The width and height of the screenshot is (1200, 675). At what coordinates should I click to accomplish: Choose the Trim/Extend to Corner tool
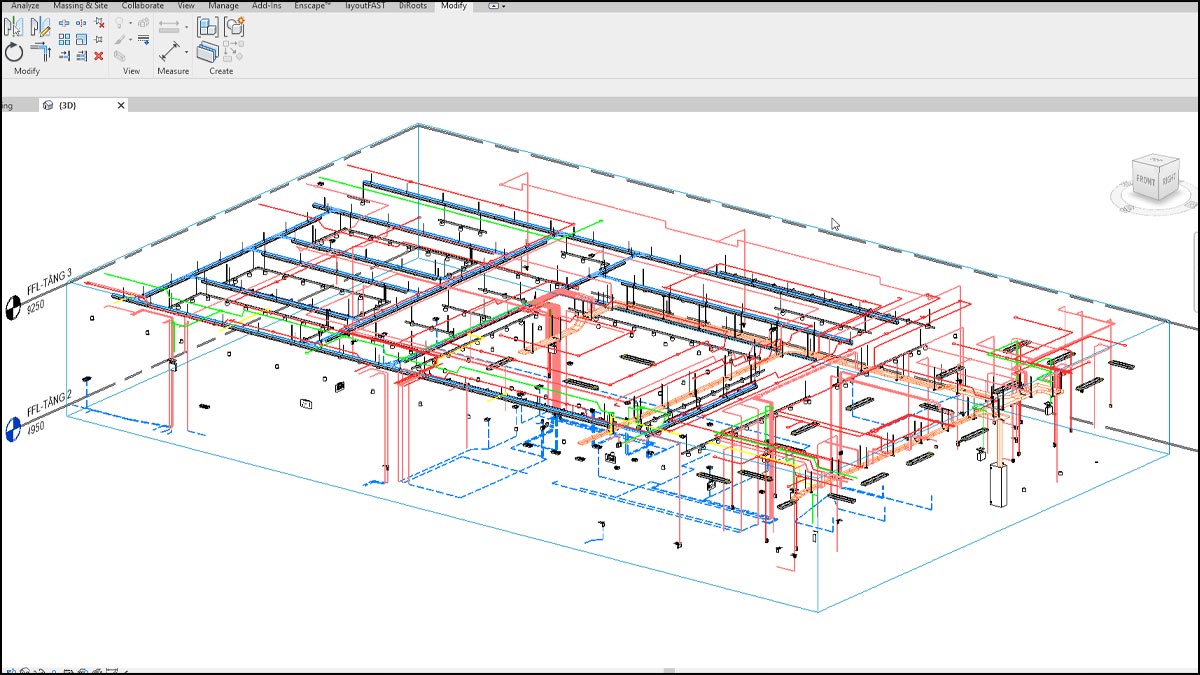[41, 51]
